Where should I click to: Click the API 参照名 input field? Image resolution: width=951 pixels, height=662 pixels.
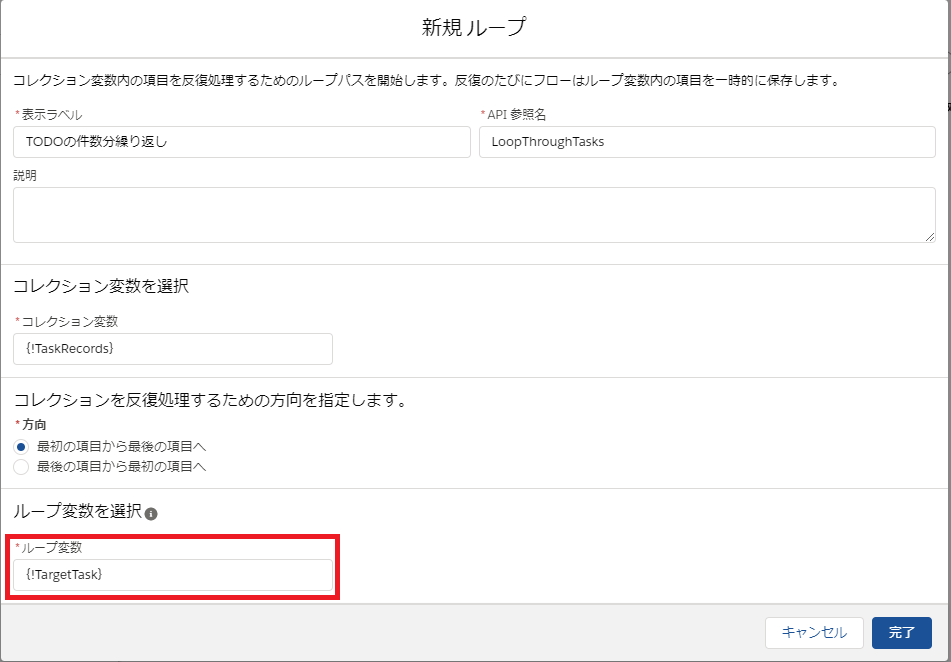click(x=707, y=142)
